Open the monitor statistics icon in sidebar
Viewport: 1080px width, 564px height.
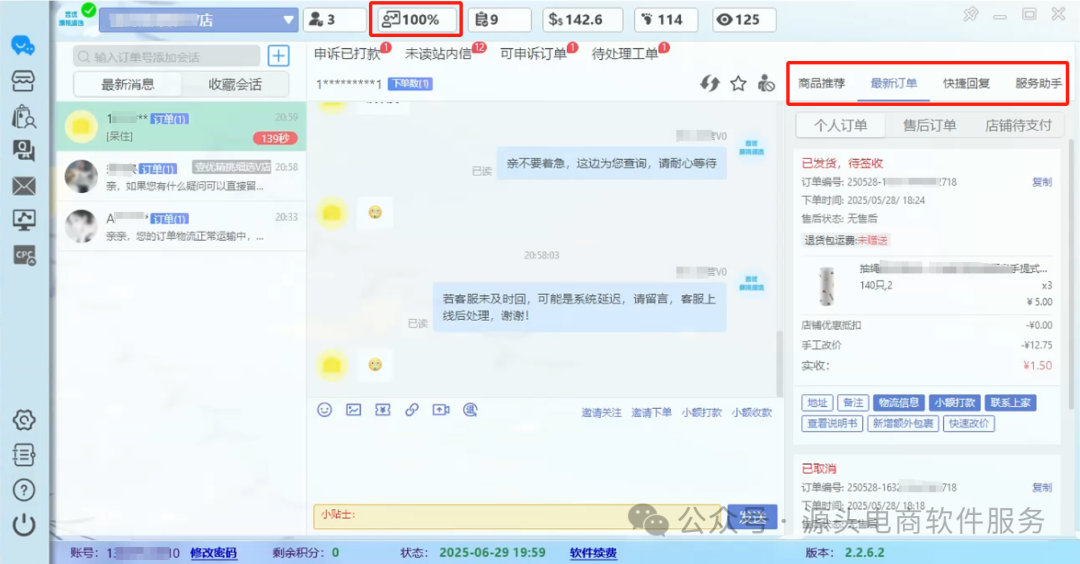[23, 220]
